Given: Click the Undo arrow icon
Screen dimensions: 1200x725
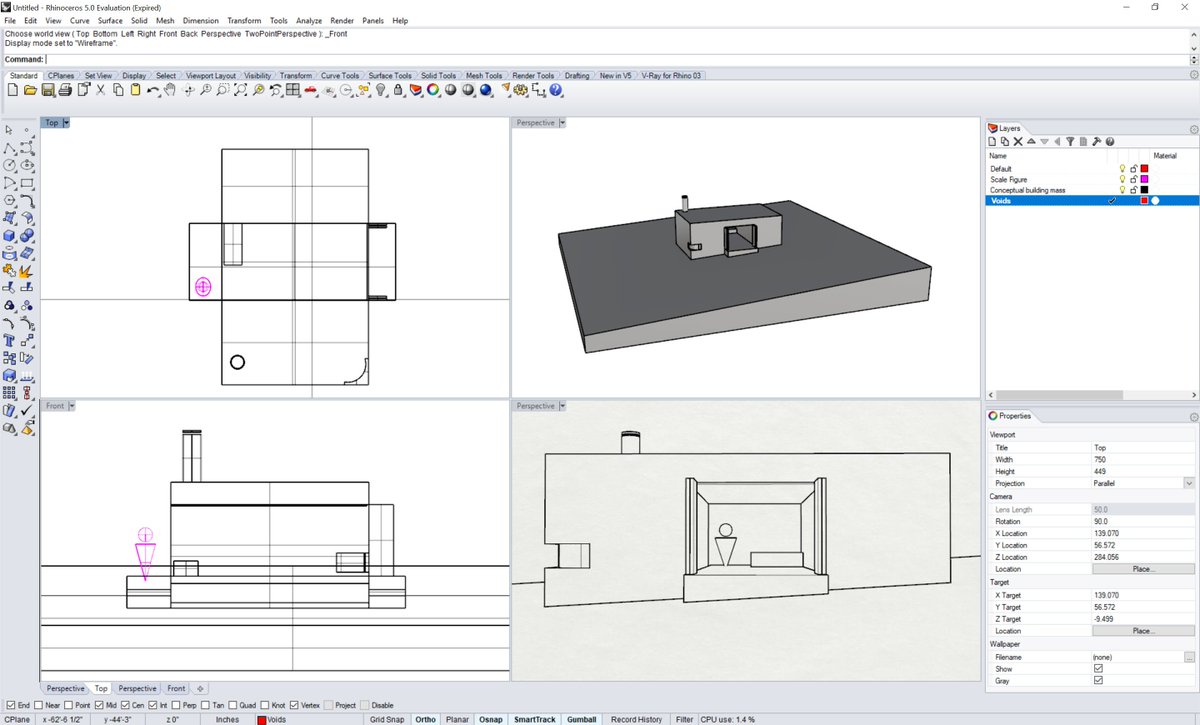Looking at the screenshot, I should tap(153, 90).
